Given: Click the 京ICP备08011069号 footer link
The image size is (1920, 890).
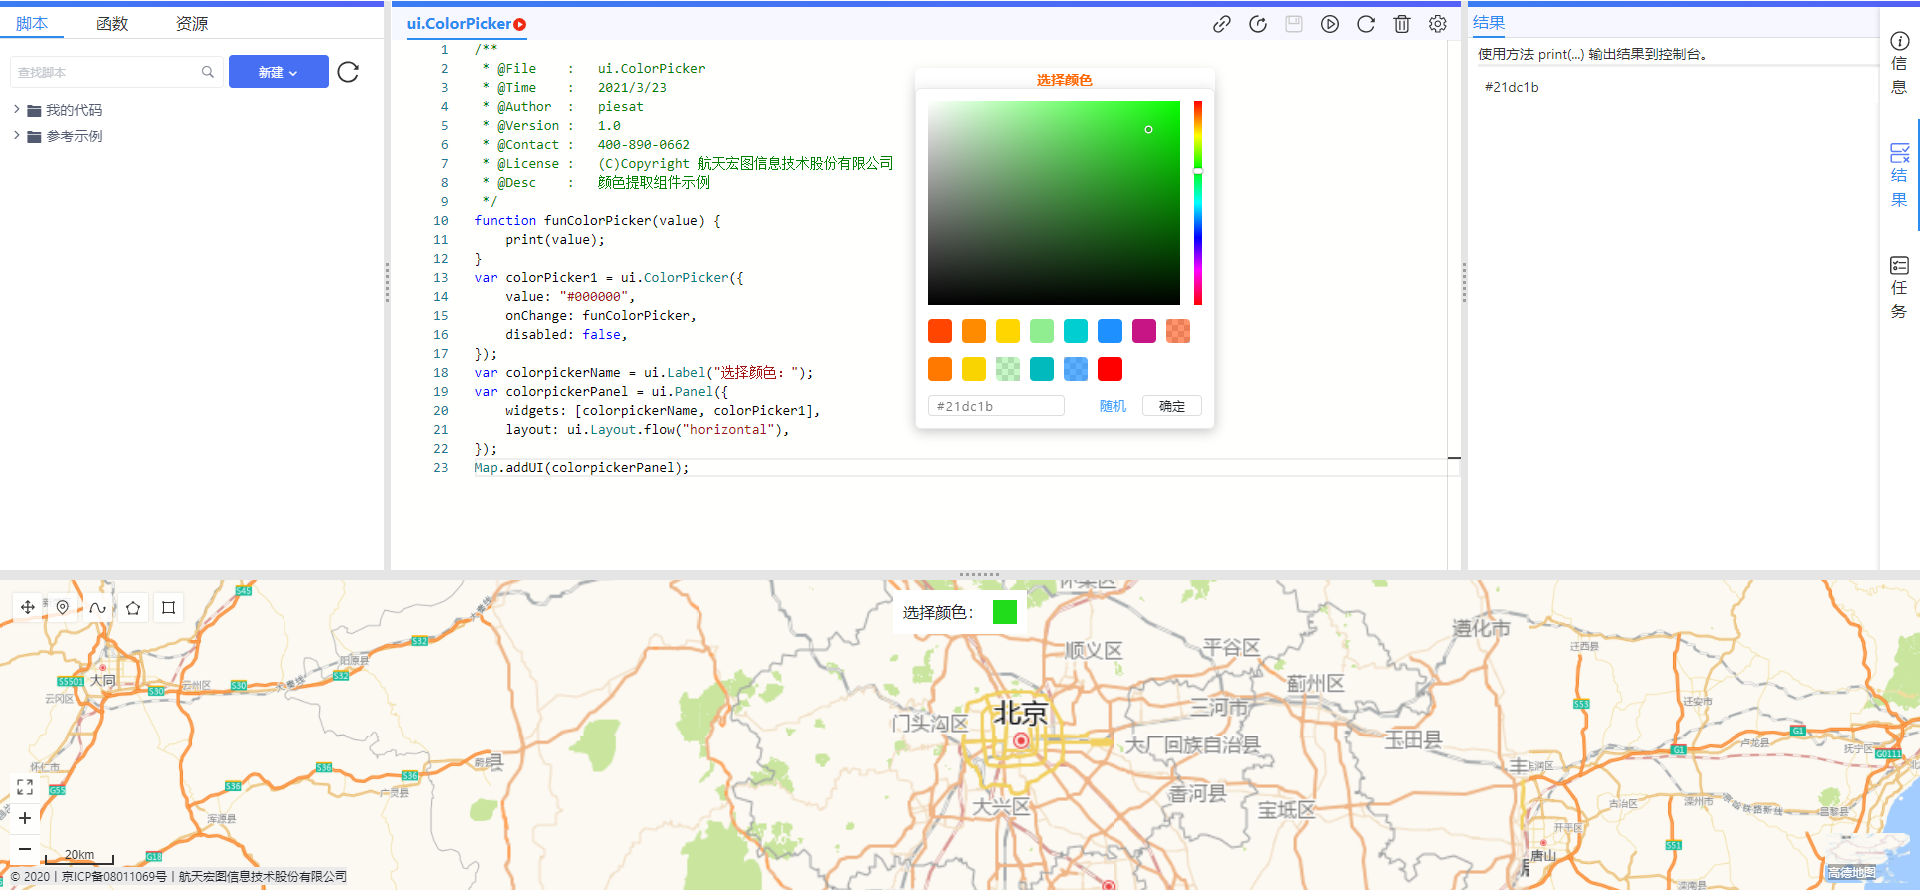Looking at the screenshot, I should 115,877.
